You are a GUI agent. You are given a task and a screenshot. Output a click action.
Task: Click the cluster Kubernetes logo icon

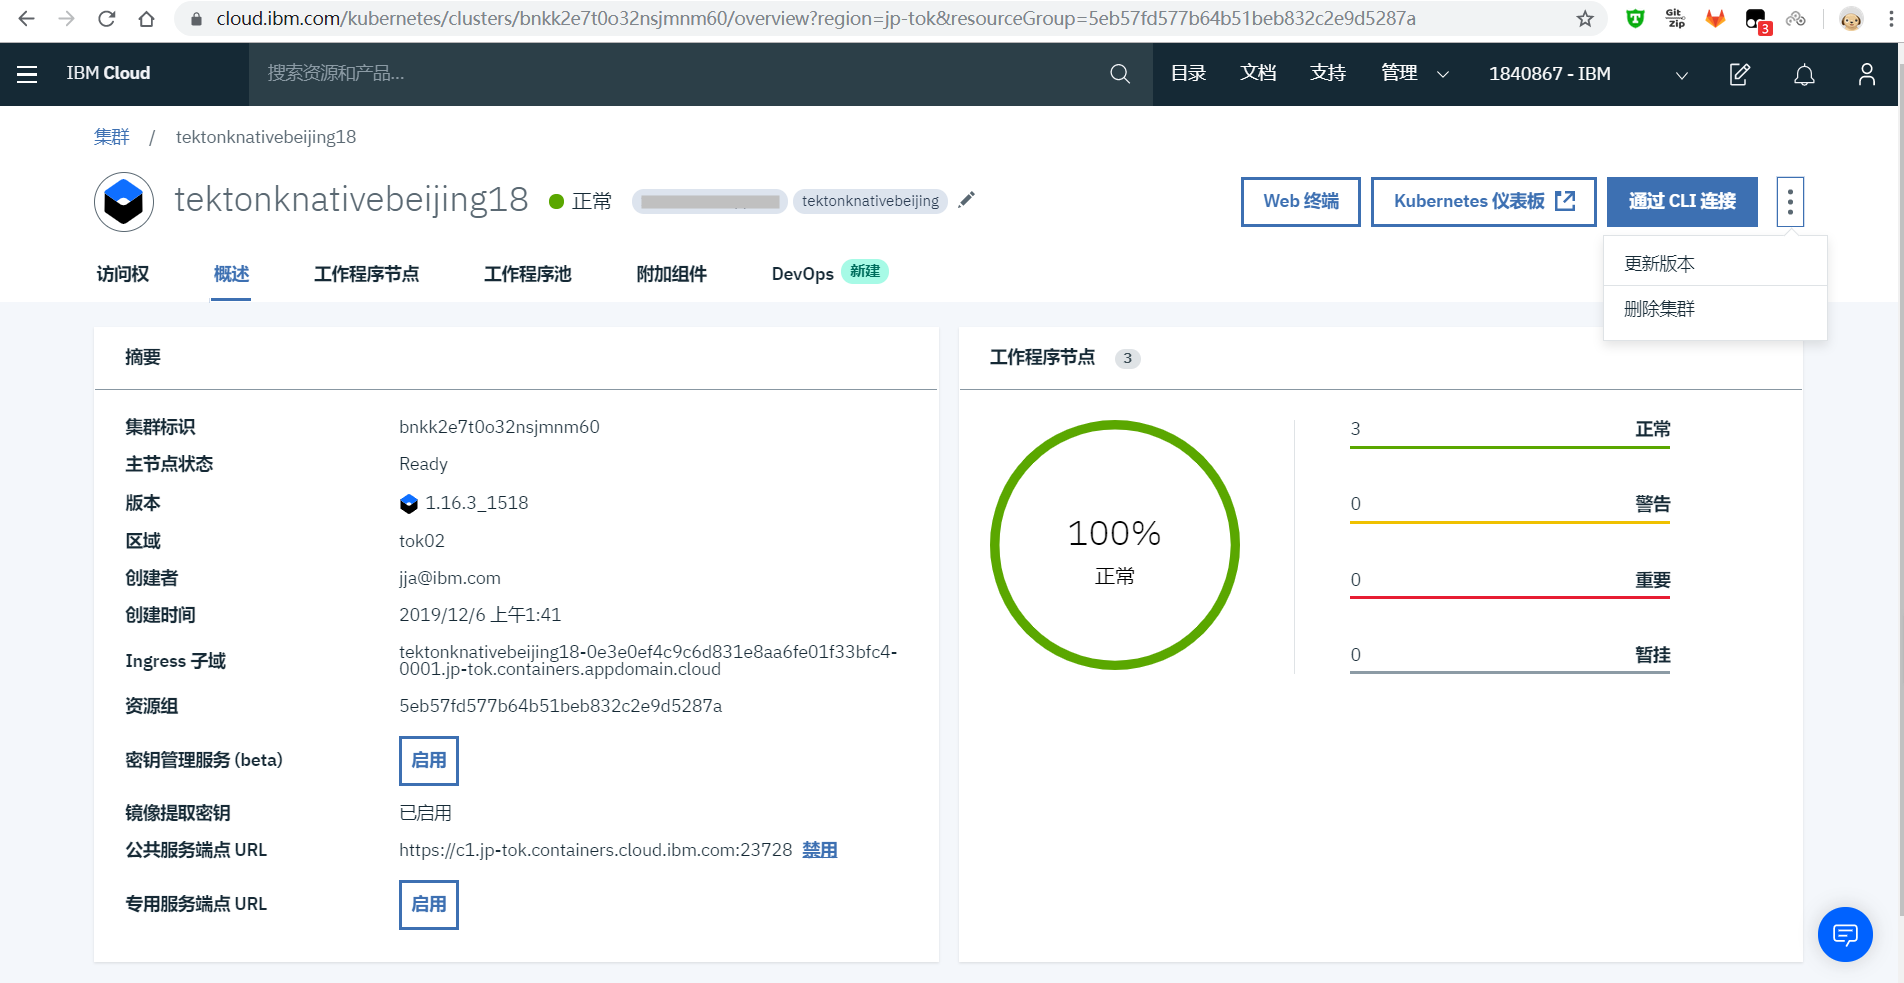point(124,202)
